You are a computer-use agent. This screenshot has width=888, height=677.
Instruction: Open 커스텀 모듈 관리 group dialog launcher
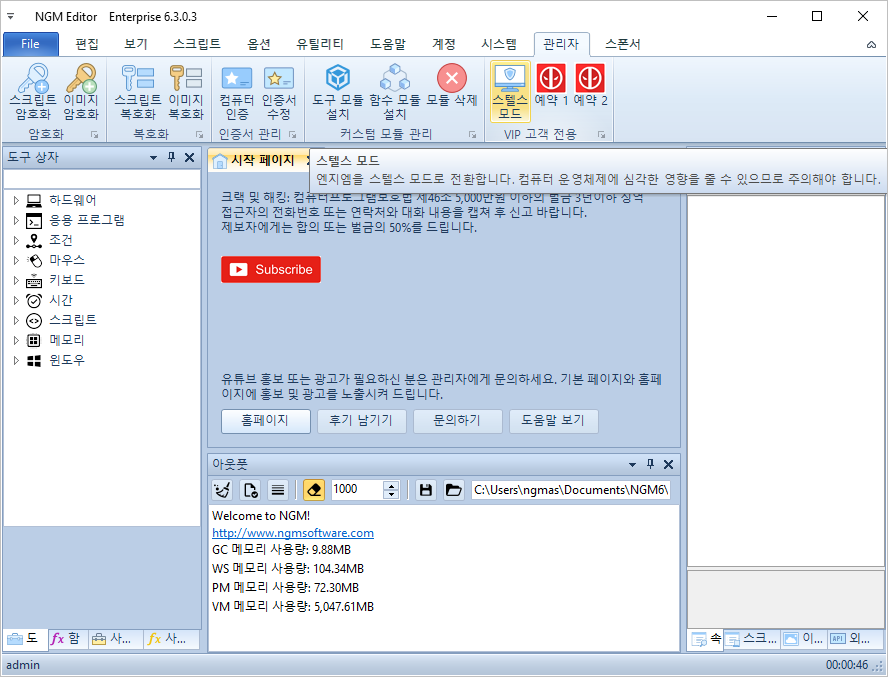click(472, 135)
